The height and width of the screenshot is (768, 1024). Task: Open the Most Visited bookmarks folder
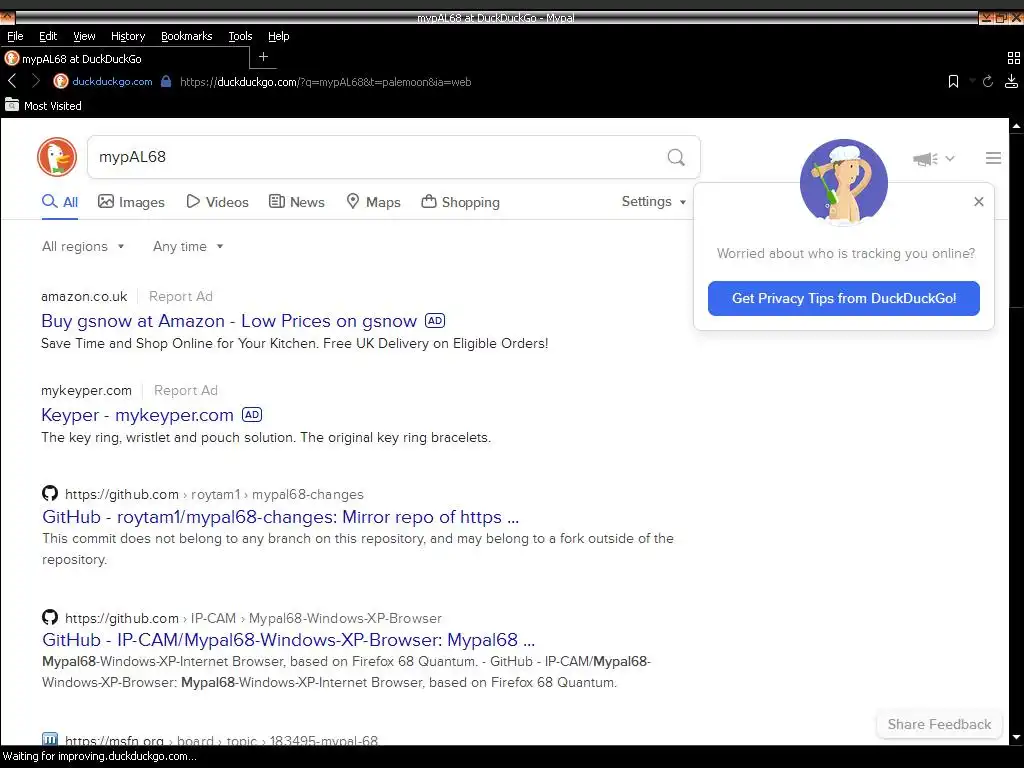[x=43, y=105]
